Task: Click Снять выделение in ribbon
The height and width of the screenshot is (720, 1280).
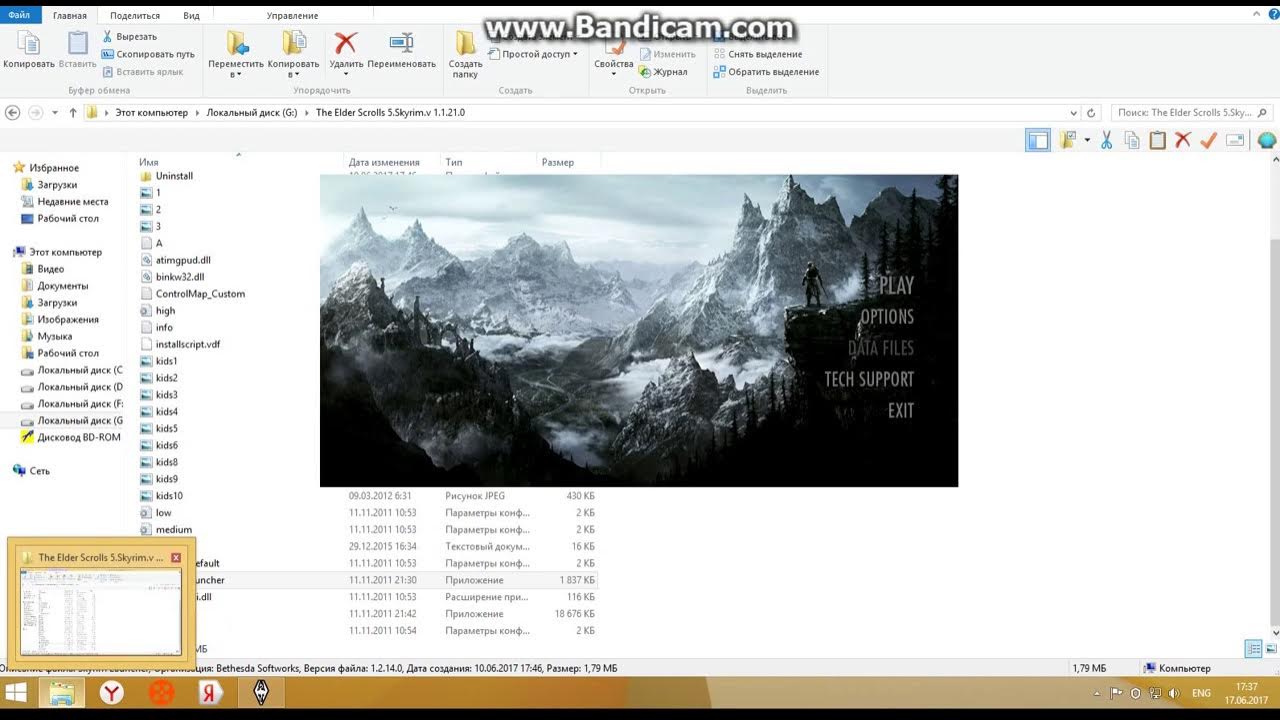Action: [x=758, y=54]
